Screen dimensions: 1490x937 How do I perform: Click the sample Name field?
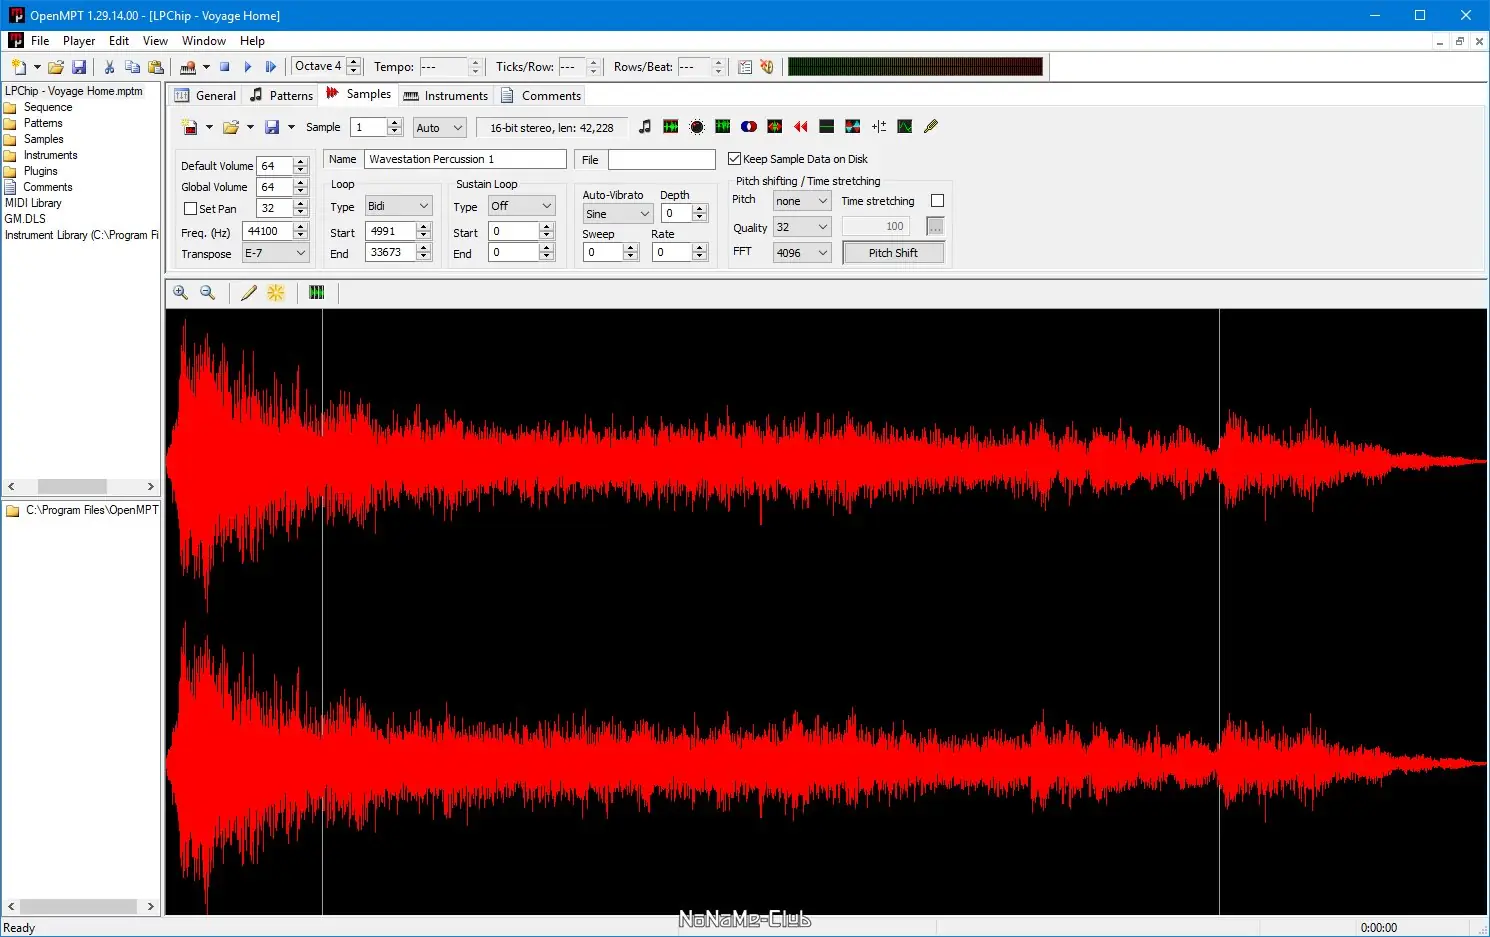[465, 159]
